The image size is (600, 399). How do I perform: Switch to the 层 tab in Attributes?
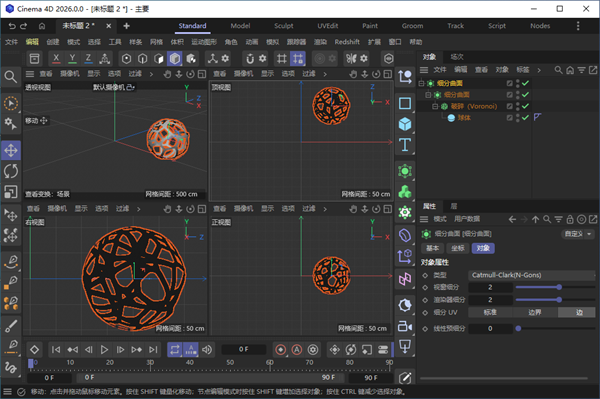tap(453, 206)
